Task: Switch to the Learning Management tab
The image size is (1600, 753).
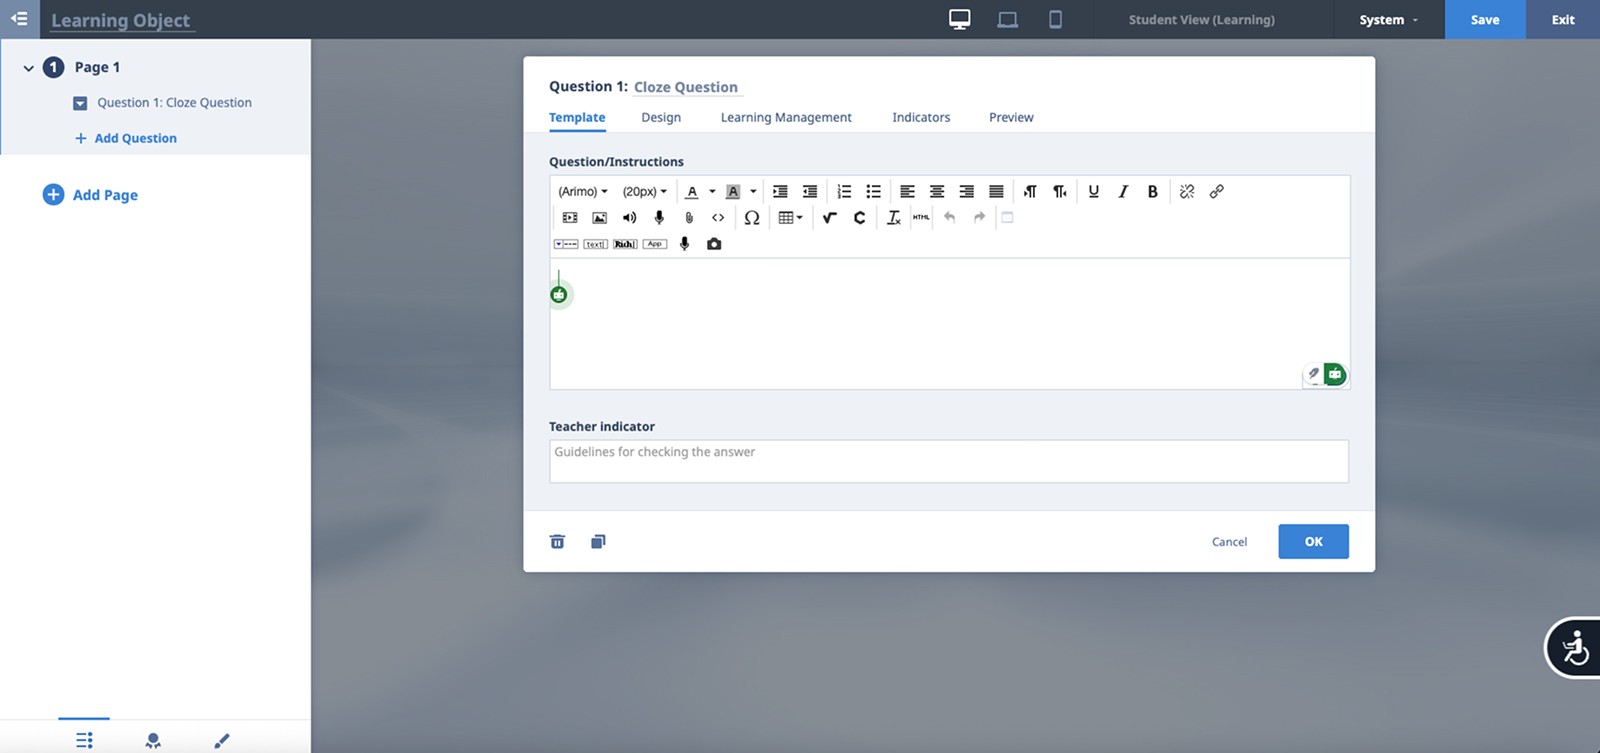Action: click(x=786, y=117)
